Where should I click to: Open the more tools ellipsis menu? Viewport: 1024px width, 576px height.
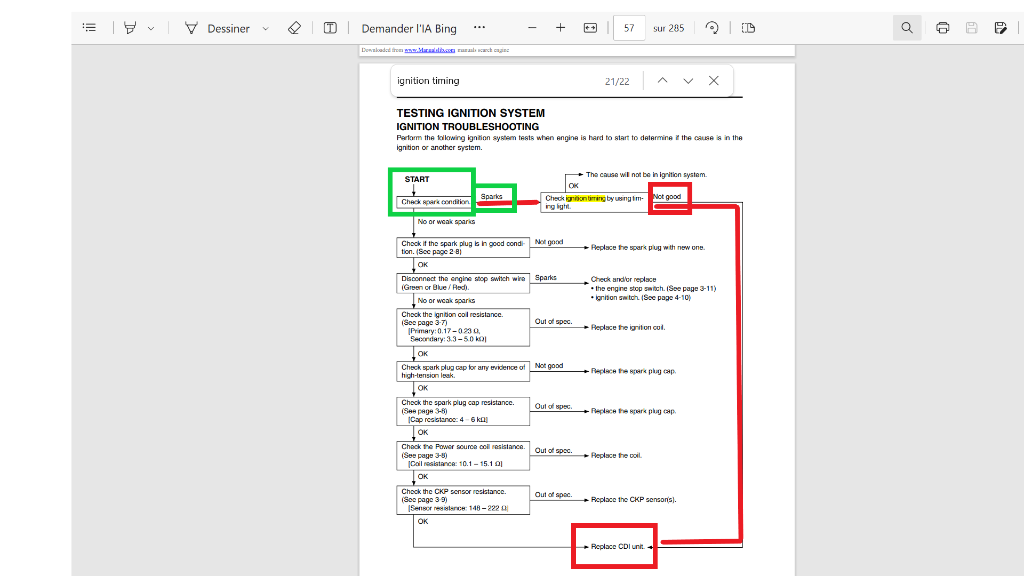pos(479,28)
